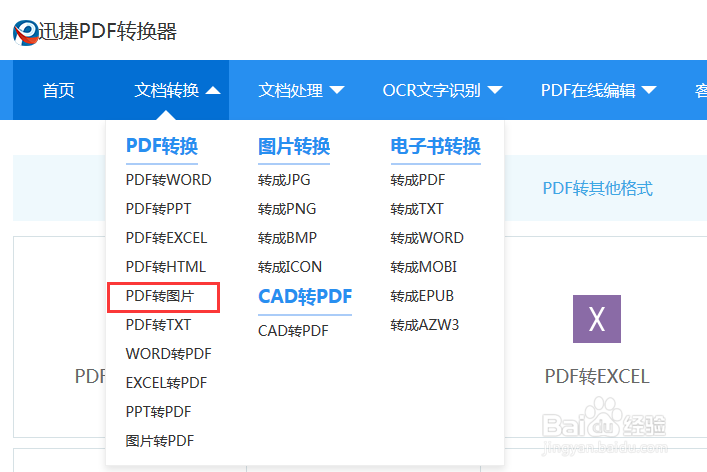Click the PDF转EXCEL card label
The image size is (707, 472).
597,376
